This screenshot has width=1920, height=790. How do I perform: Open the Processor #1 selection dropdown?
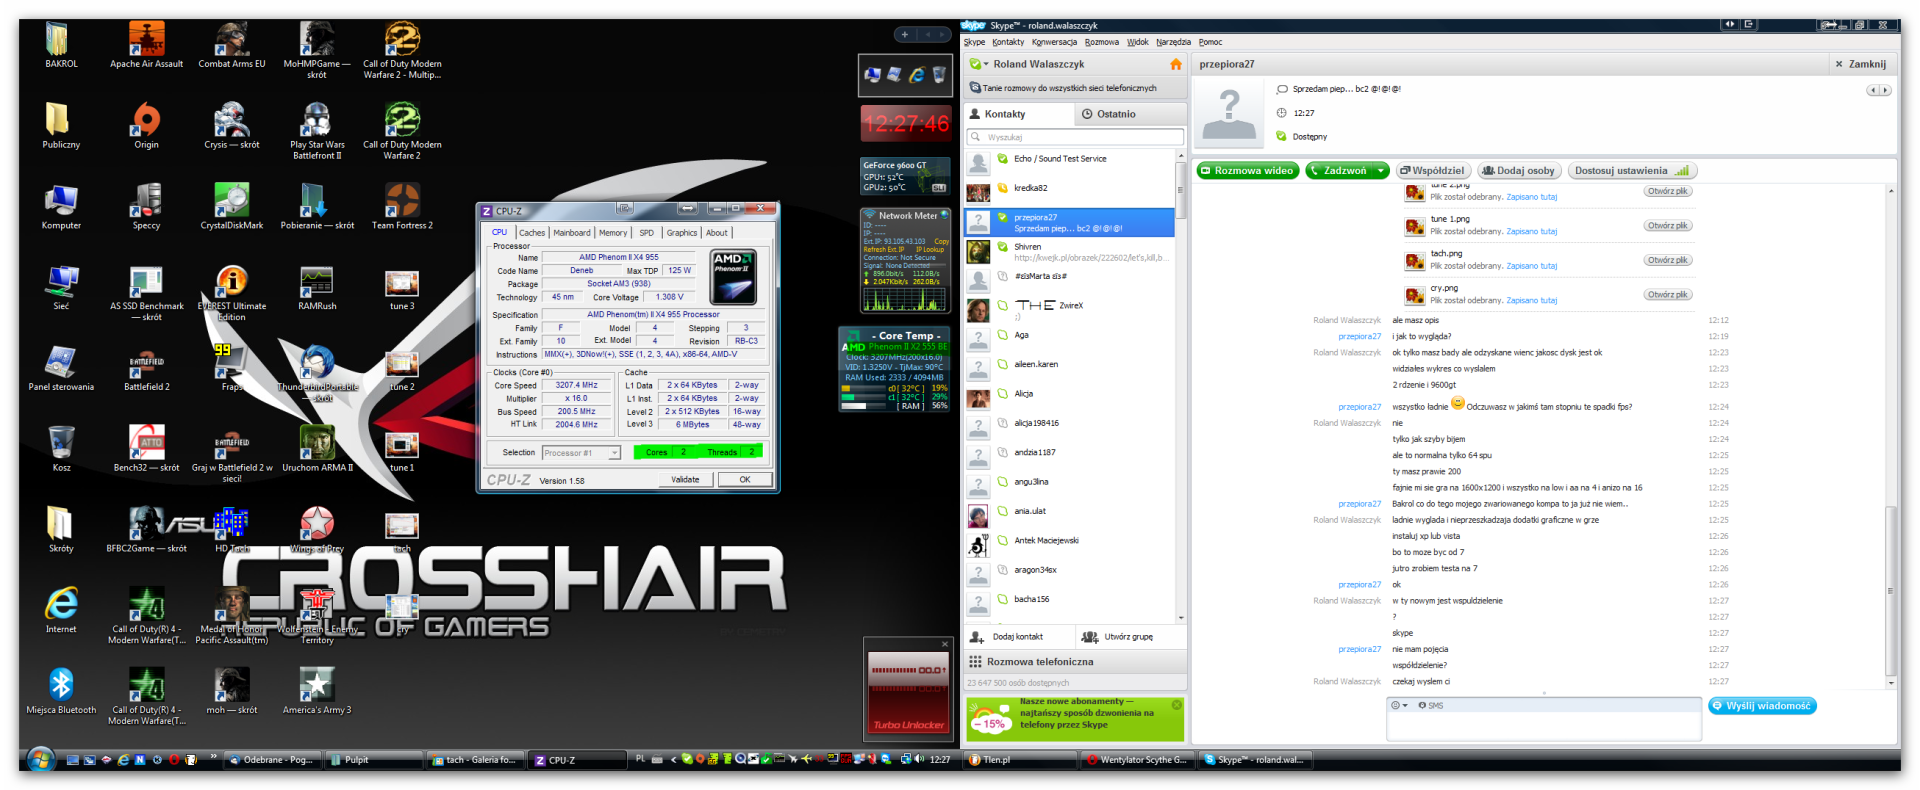(614, 453)
